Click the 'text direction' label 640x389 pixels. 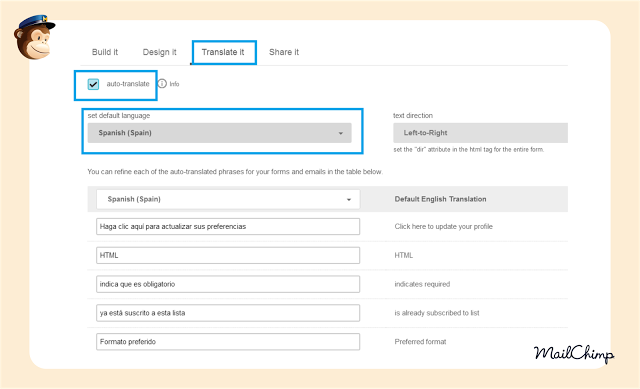(x=413, y=116)
